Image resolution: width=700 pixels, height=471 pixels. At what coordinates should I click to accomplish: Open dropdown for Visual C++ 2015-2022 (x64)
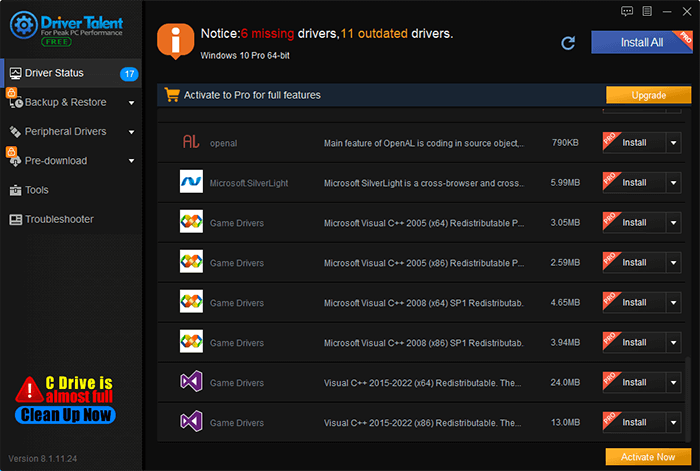(673, 383)
